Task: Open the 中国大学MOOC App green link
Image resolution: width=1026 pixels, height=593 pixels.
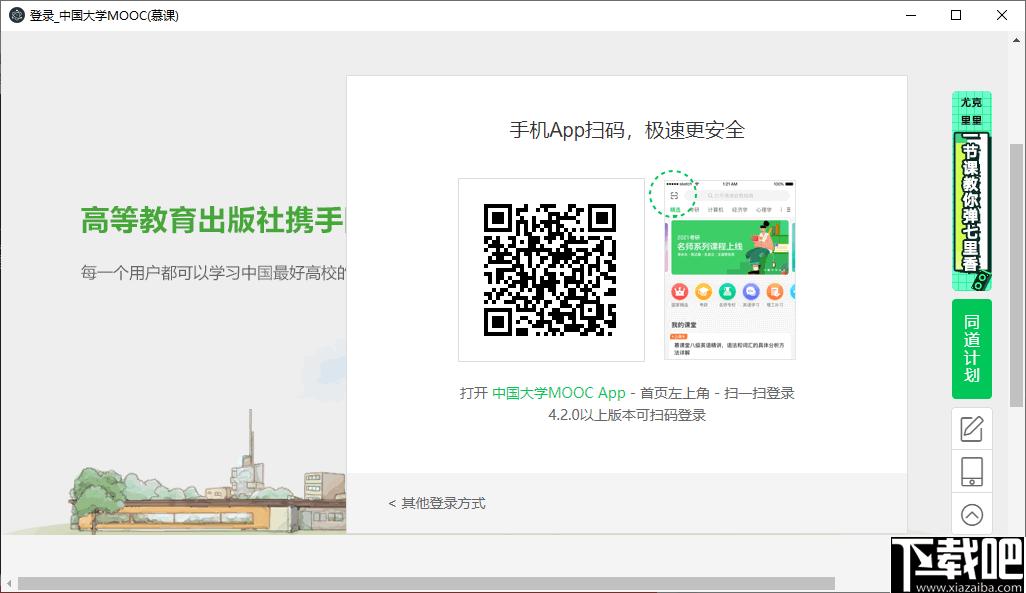Action: [x=558, y=393]
